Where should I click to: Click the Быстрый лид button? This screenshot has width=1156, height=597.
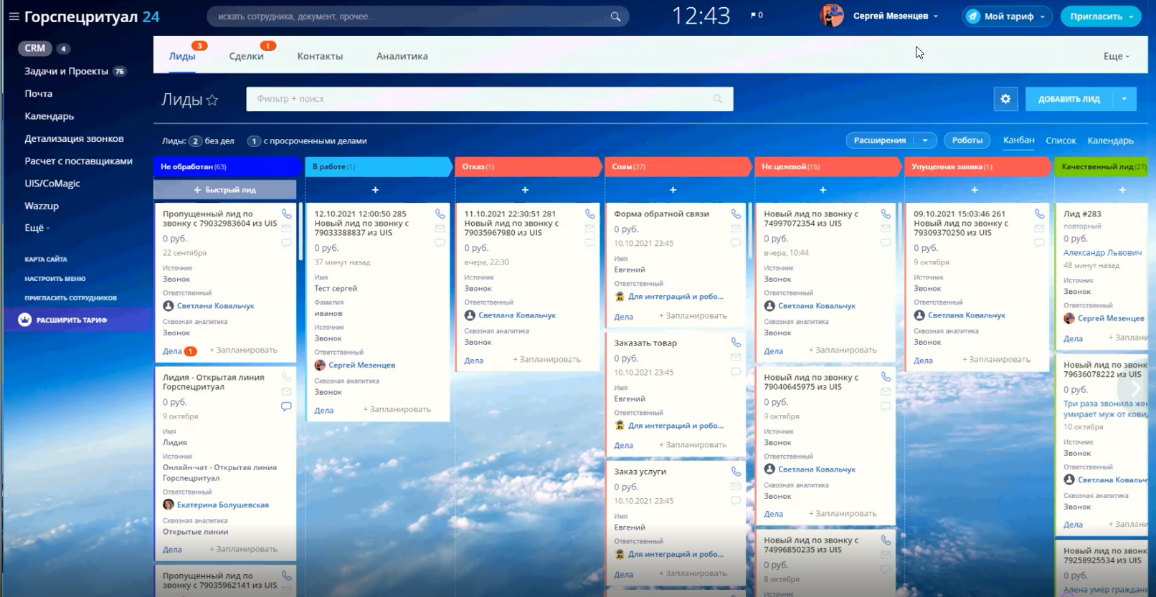pyautogui.click(x=225, y=190)
